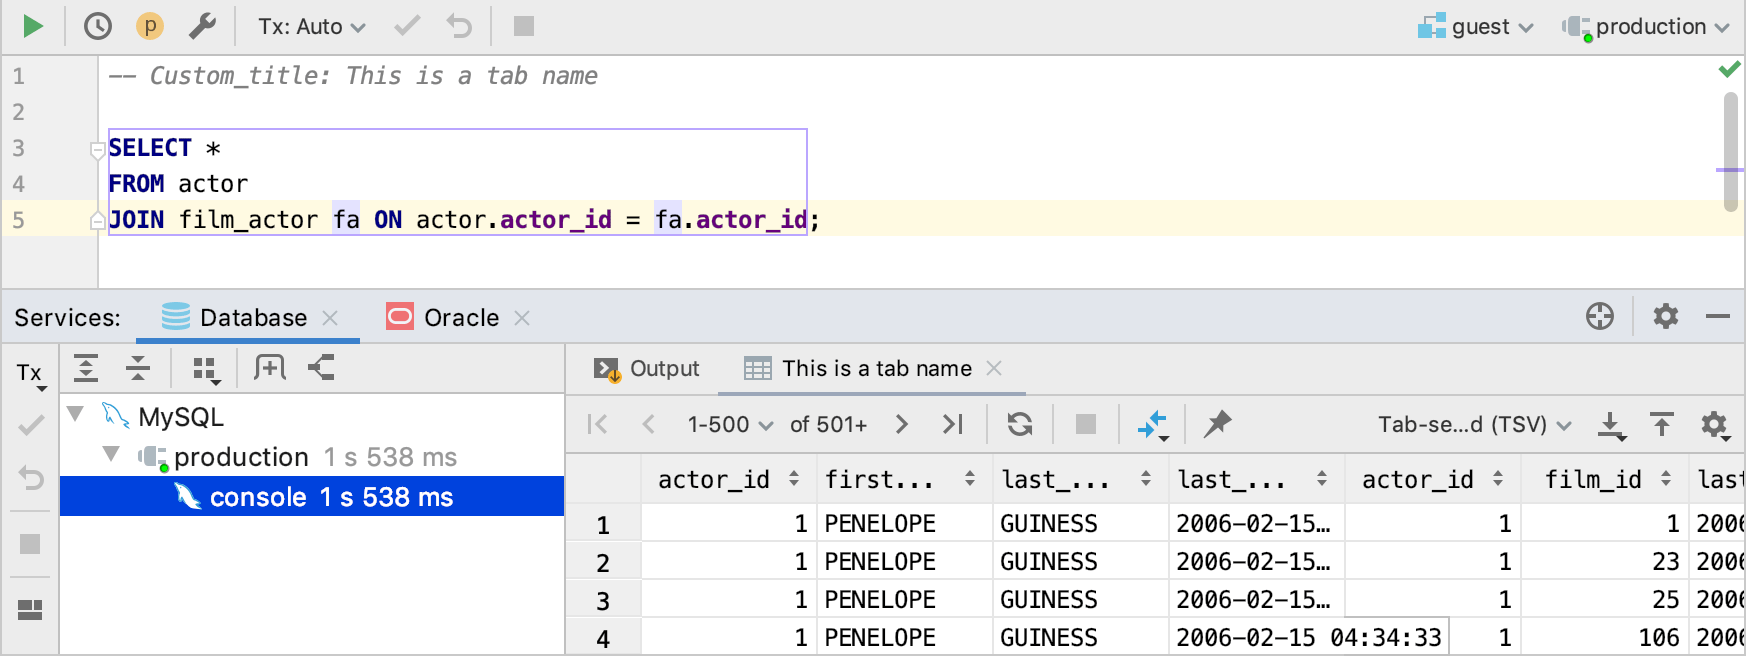Close the 'This is a tab name' tab

[x=994, y=368]
